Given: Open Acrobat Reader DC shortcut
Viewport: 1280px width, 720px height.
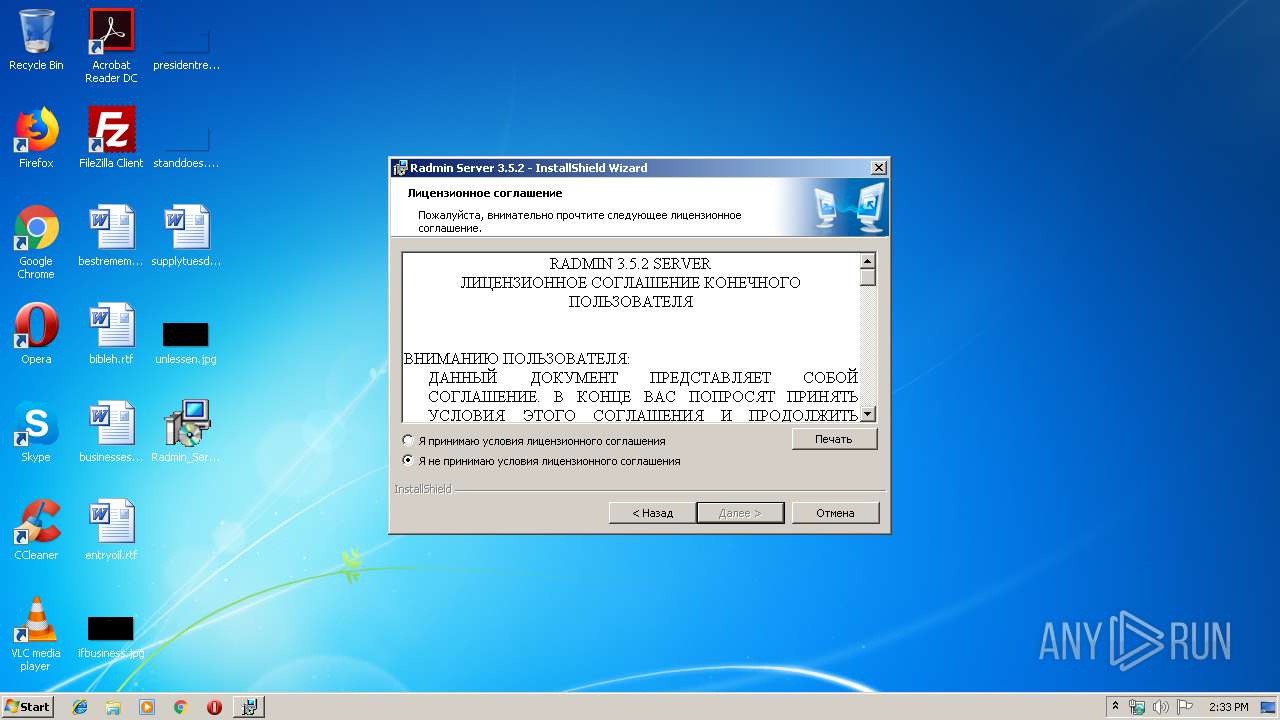Looking at the screenshot, I should [111, 46].
